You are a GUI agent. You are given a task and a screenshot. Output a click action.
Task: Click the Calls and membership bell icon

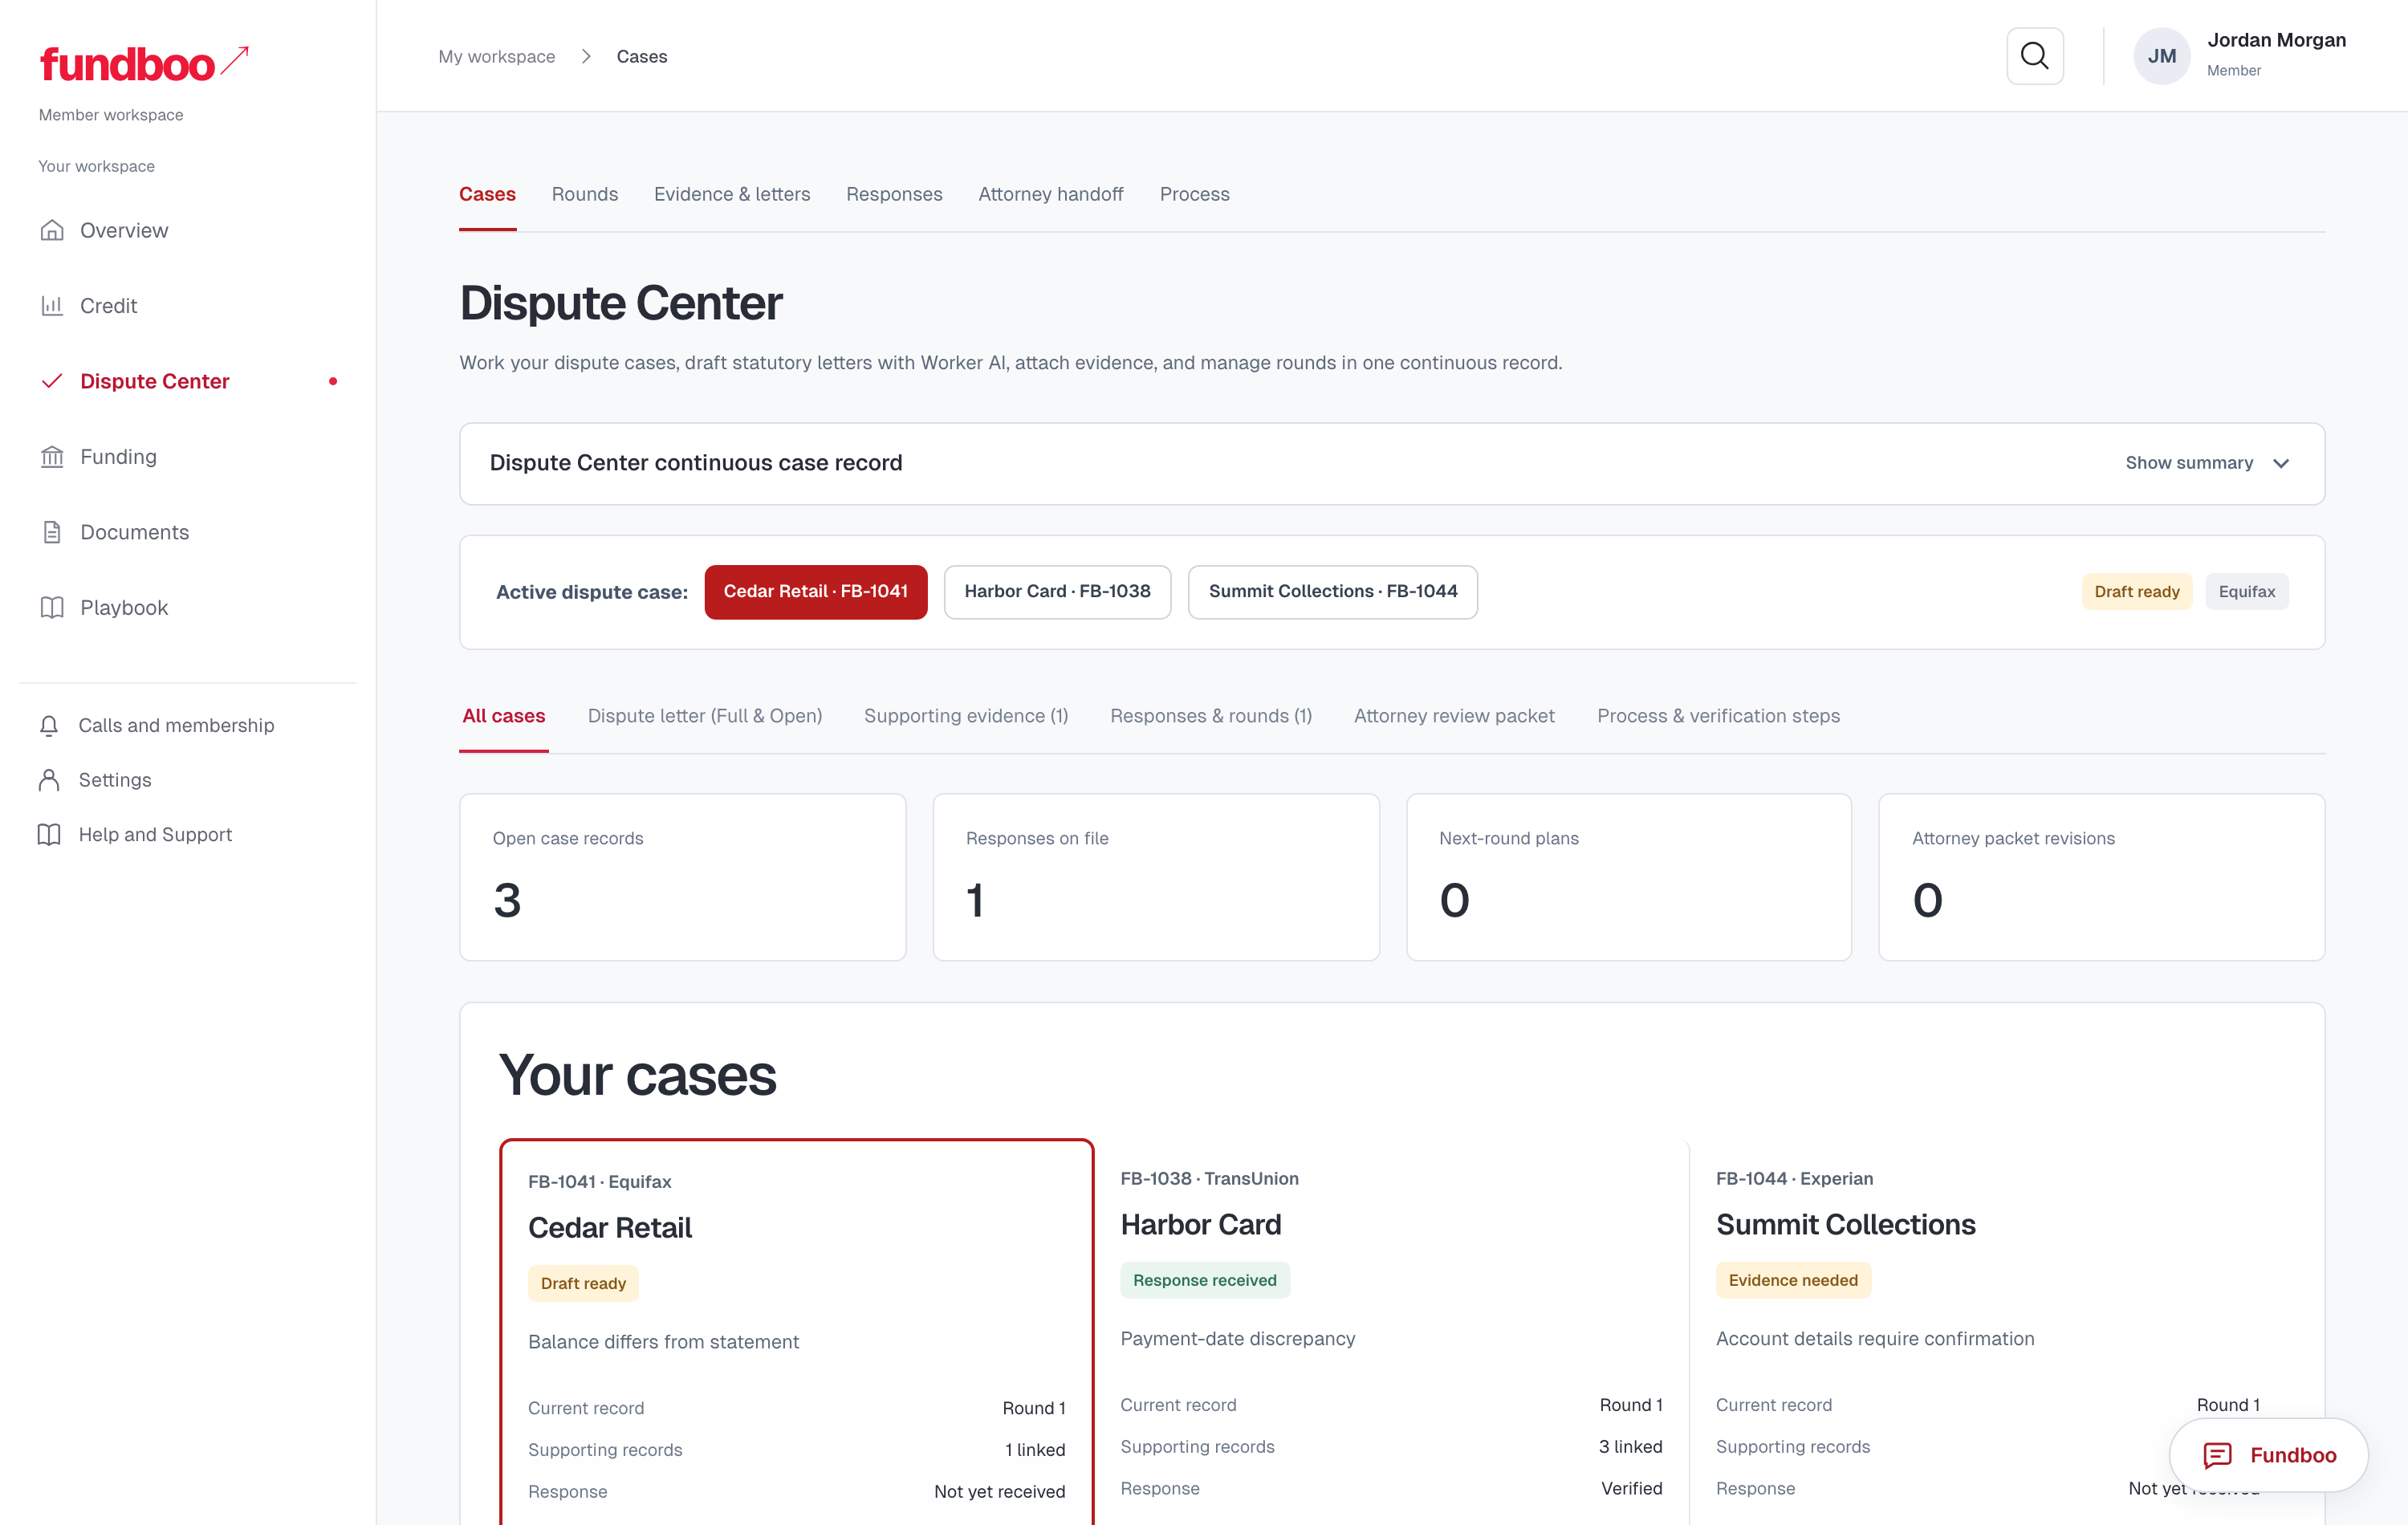click(49, 725)
